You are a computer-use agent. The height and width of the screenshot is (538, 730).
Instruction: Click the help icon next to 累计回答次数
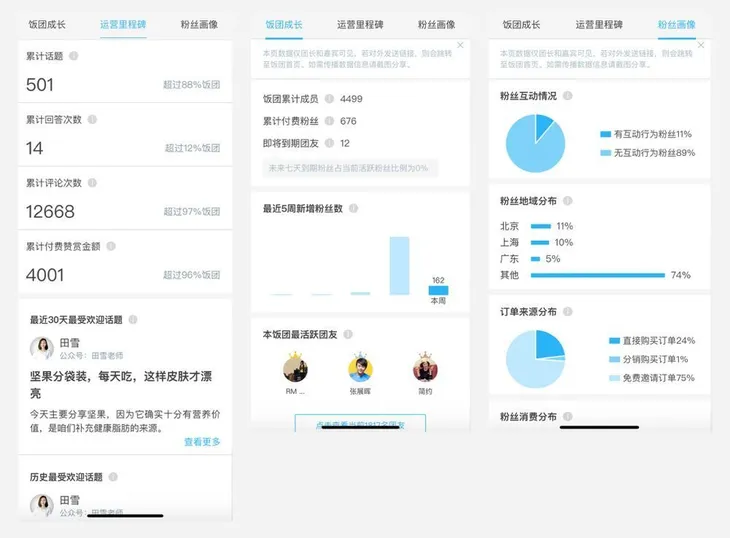coord(92,119)
